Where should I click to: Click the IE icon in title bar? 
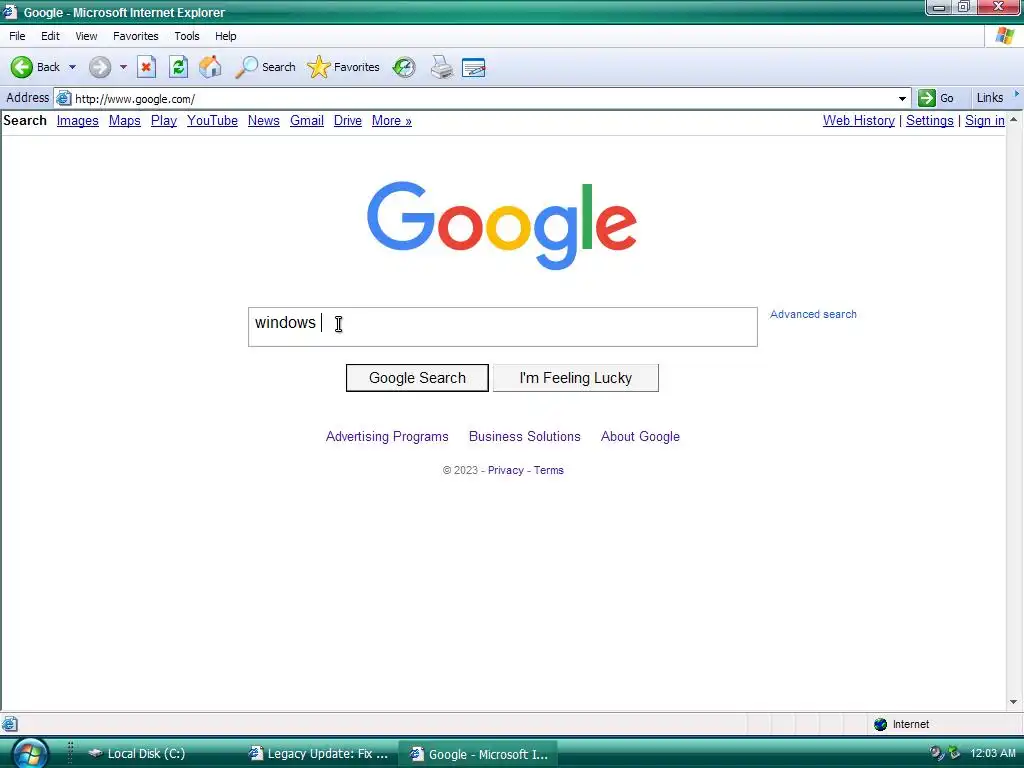pos(10,12)
